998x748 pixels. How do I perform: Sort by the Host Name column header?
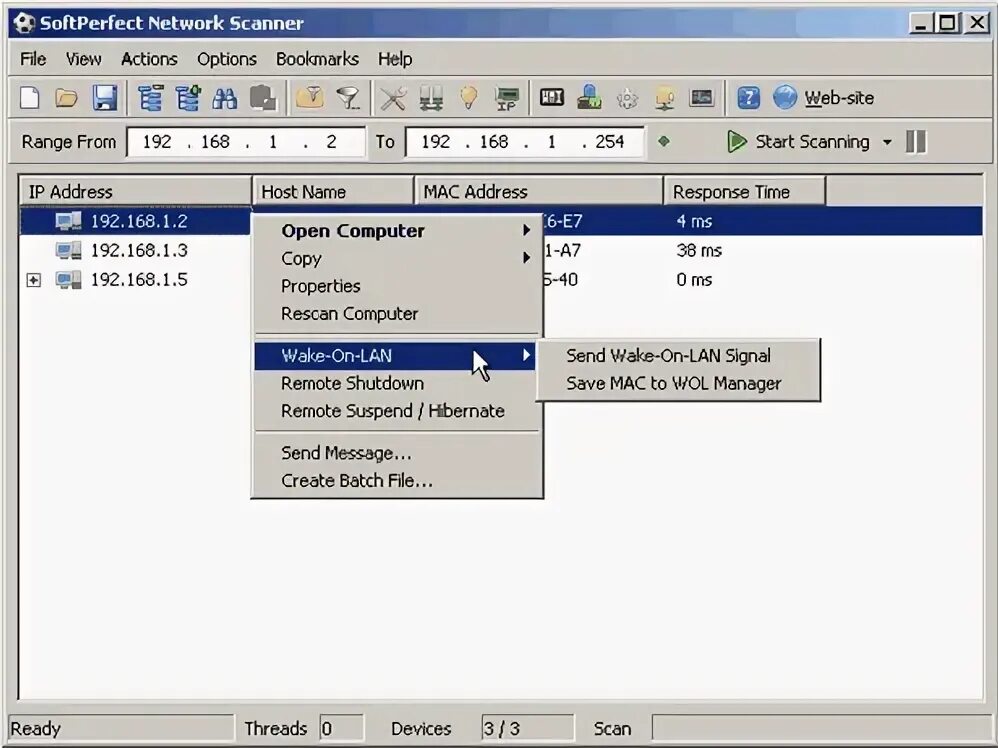click(x=334, y=192)
